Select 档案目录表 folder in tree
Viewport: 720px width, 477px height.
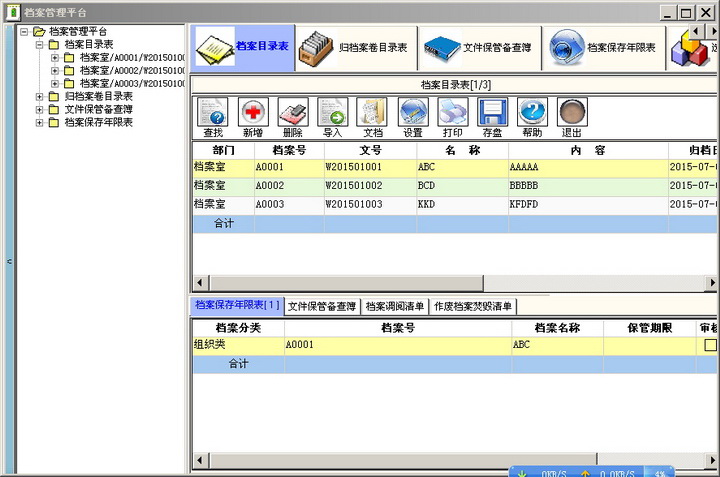click(89, 45)
